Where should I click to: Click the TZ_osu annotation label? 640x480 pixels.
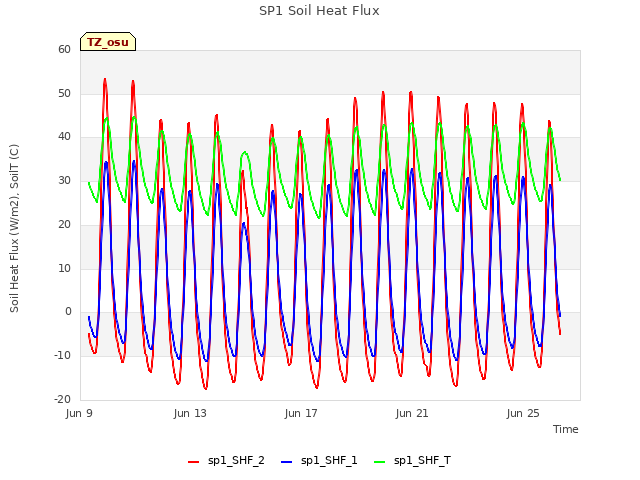pos(108,42)
